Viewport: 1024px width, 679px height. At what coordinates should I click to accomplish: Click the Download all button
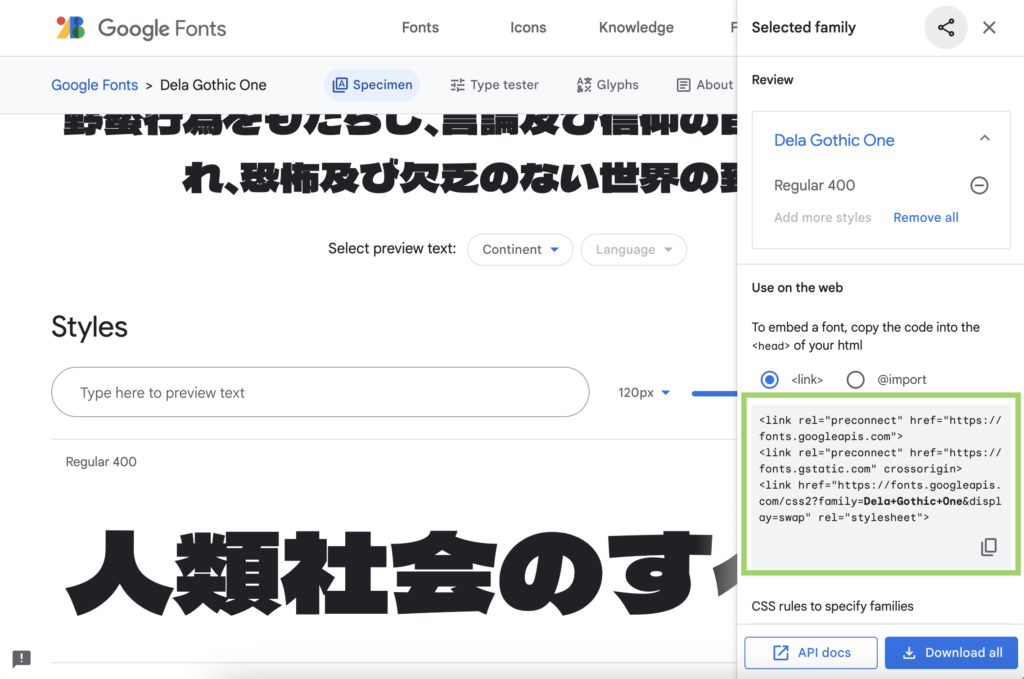(951, 653)
